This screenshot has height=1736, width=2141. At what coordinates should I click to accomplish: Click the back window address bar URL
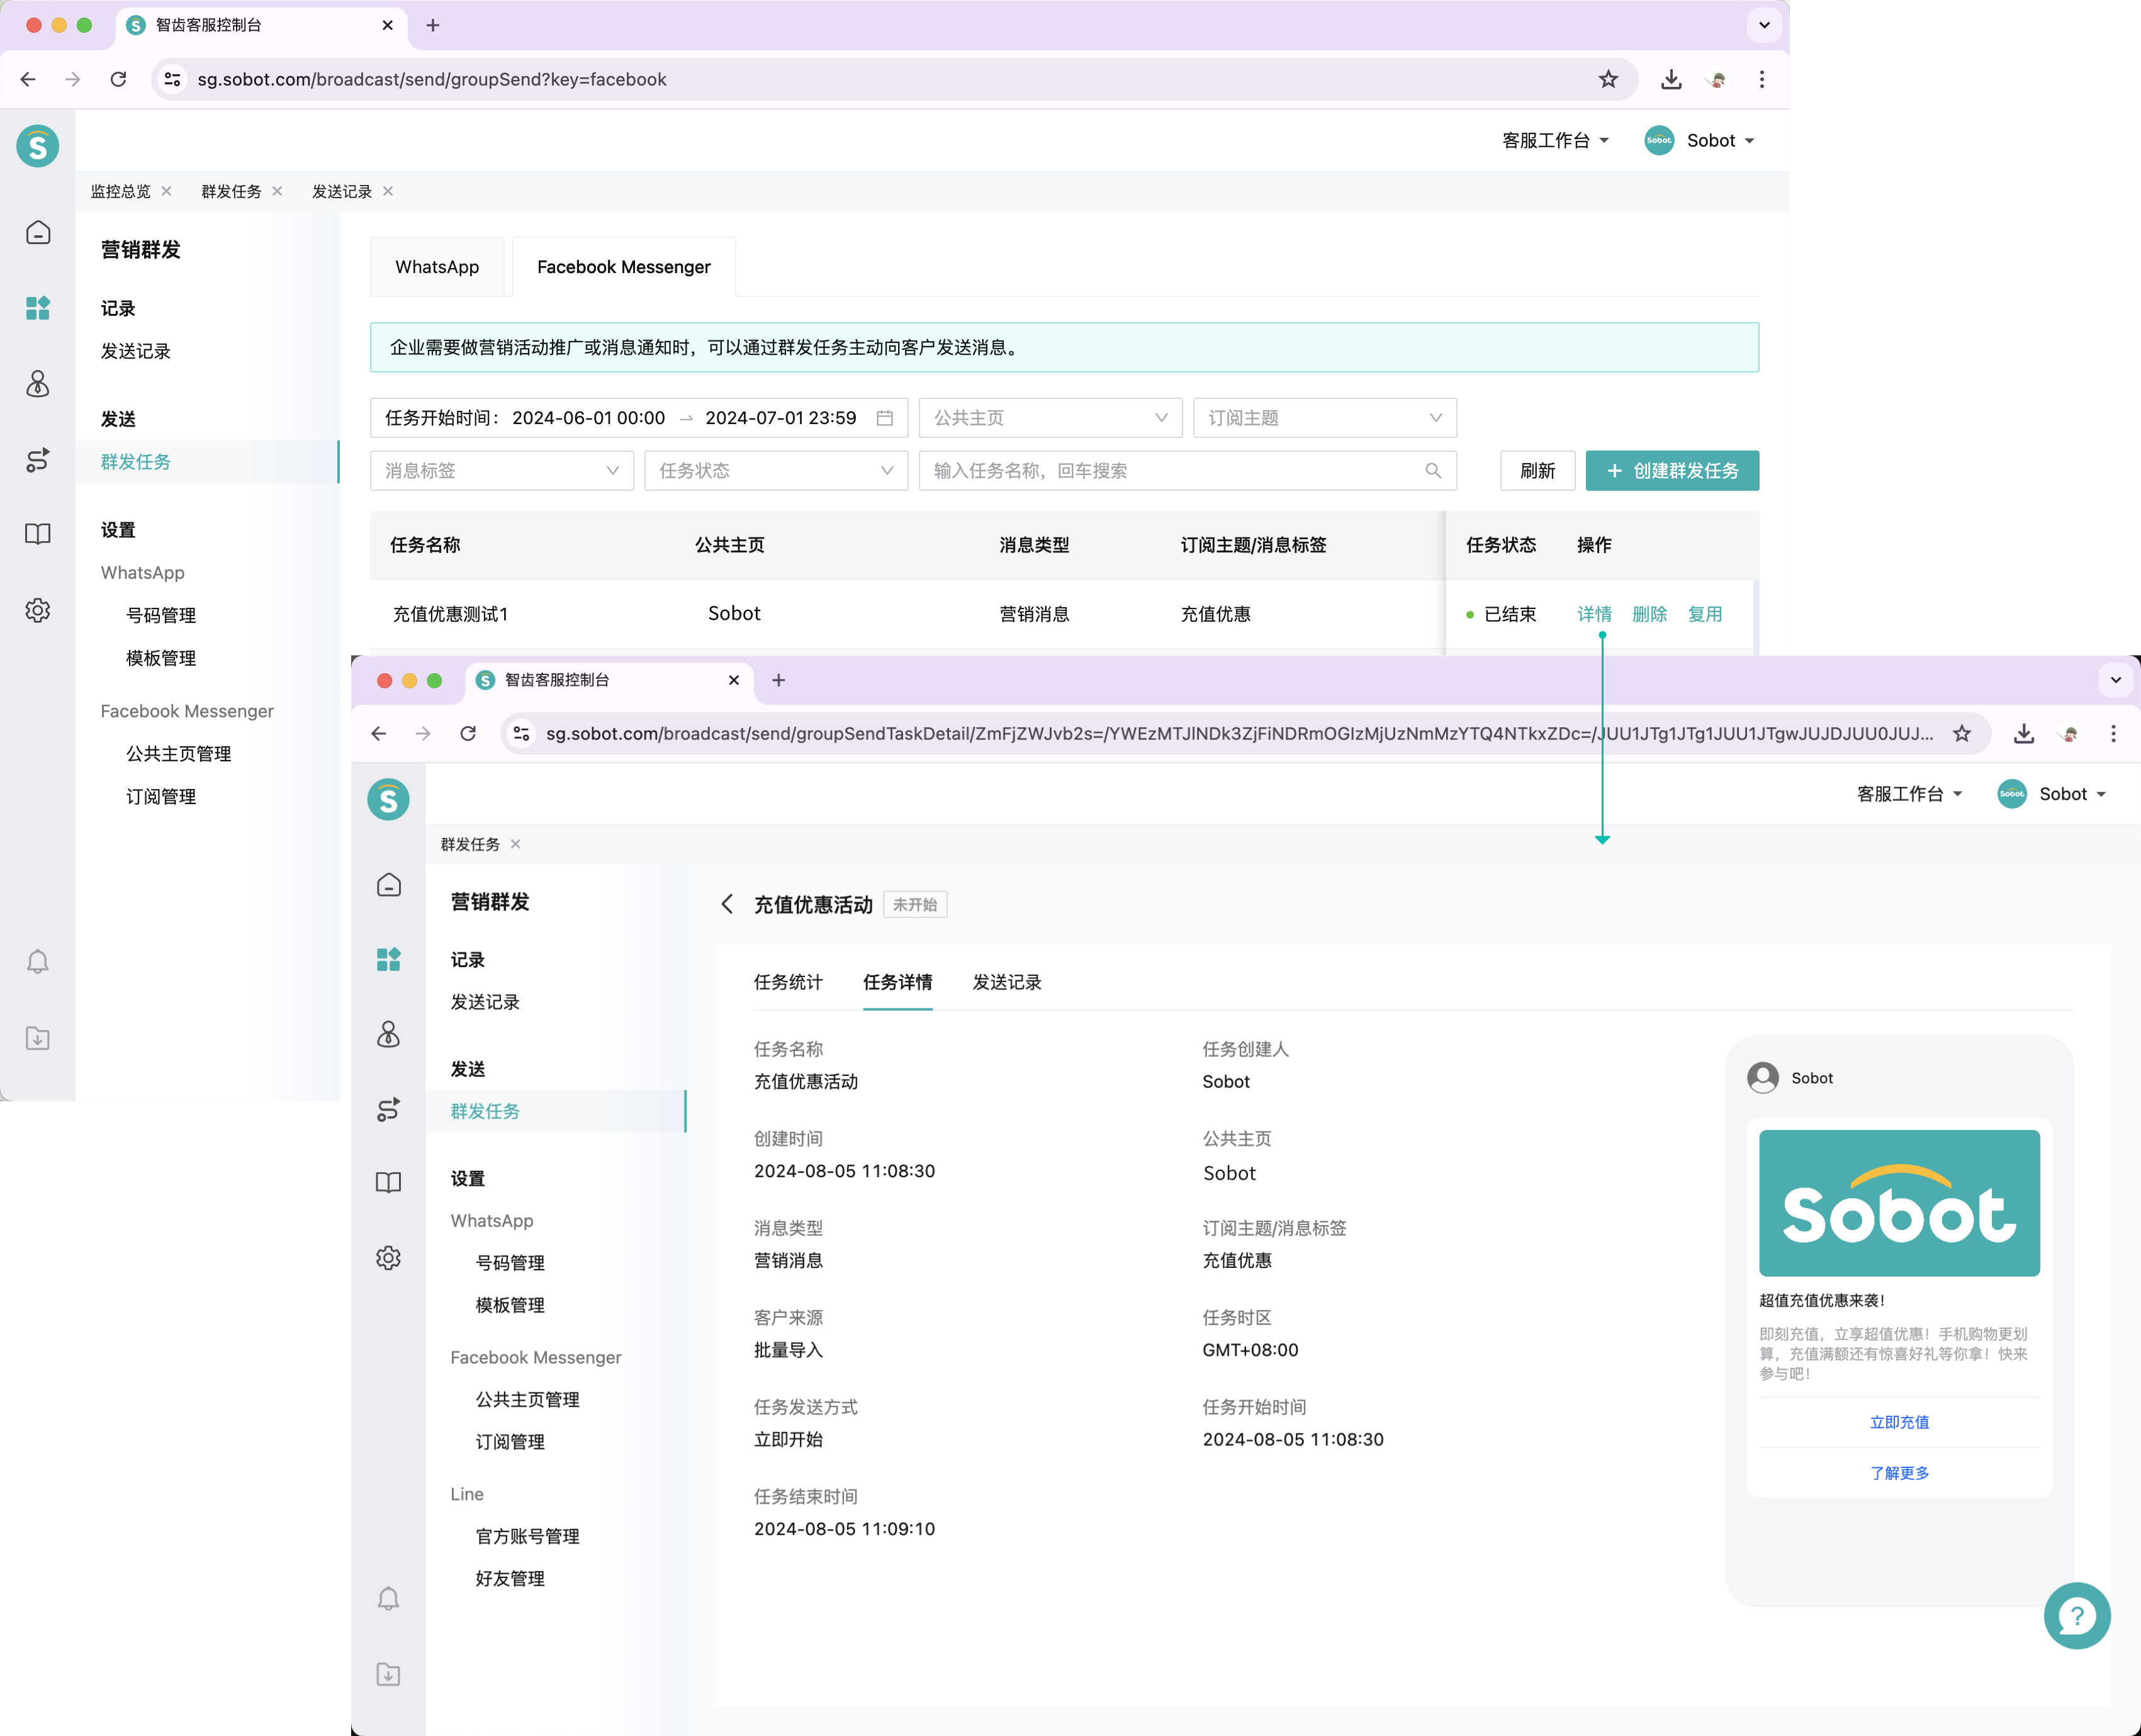(431, 79)
